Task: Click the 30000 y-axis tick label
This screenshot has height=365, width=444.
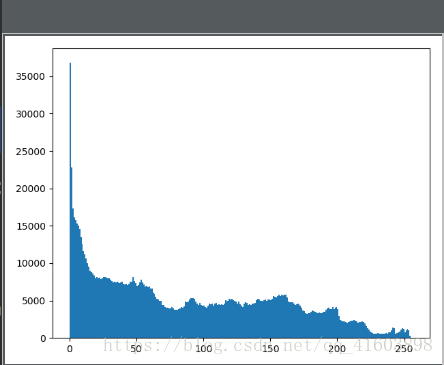Action: click(30, 114)
